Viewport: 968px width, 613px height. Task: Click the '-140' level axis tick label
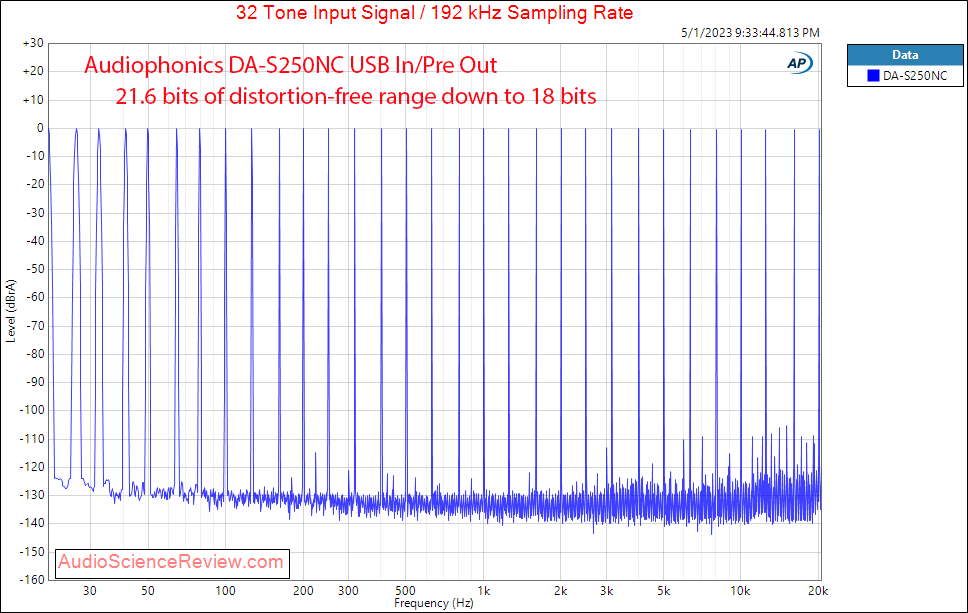pyautogui.click(x=32, y=523)
